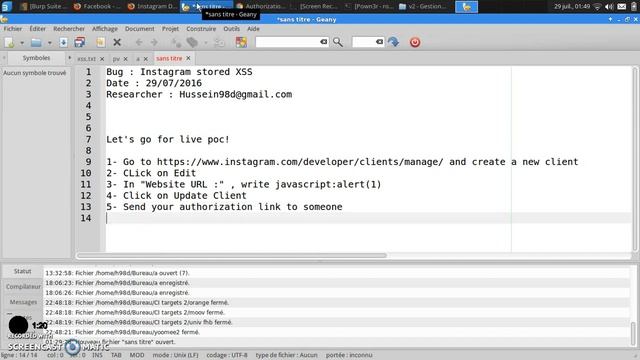Image resolution: width=640 pixels, height=360 pixels.
Task: Click the Reload file toolbar icon
Action: [x=100, y=42]
